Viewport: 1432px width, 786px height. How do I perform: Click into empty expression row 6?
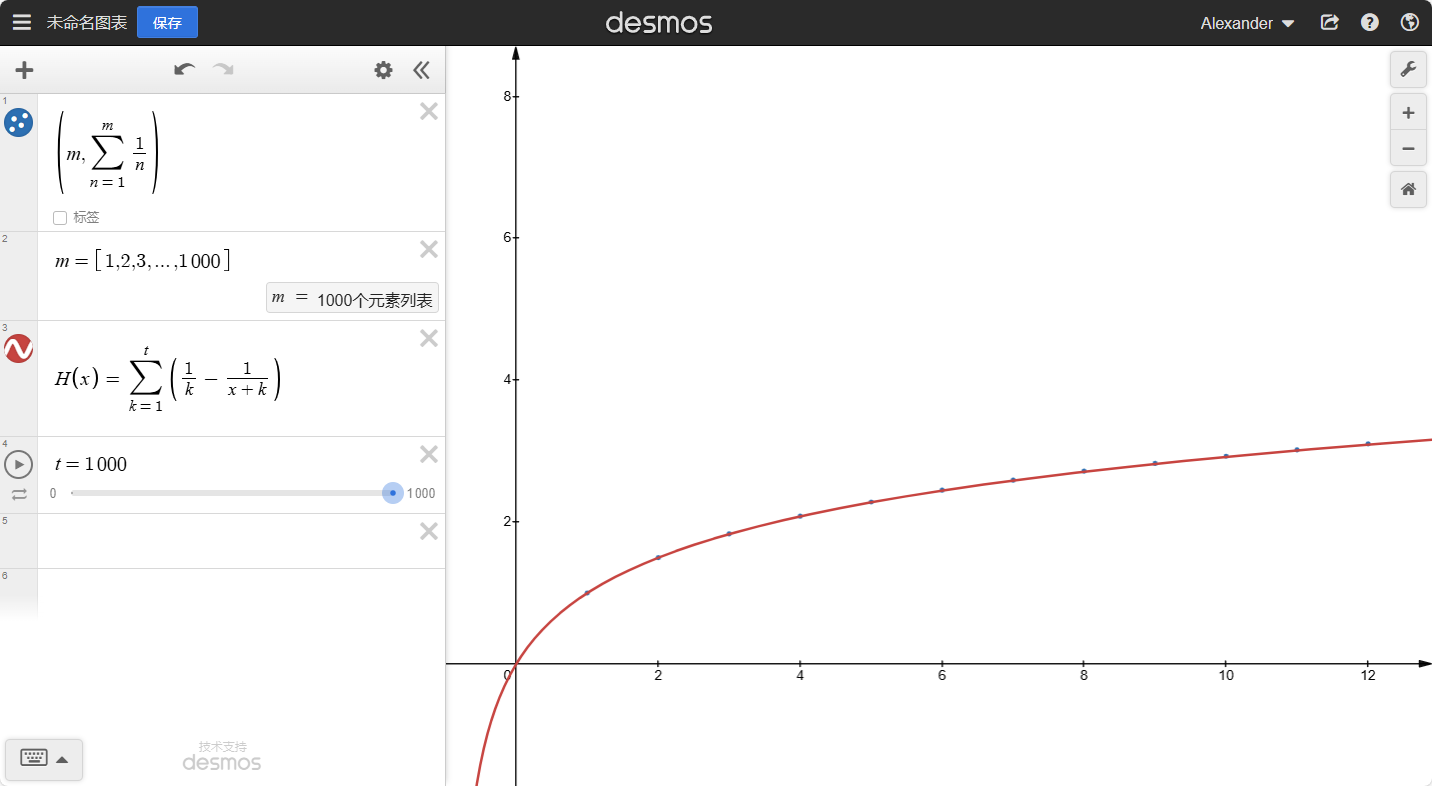(241, 592)
